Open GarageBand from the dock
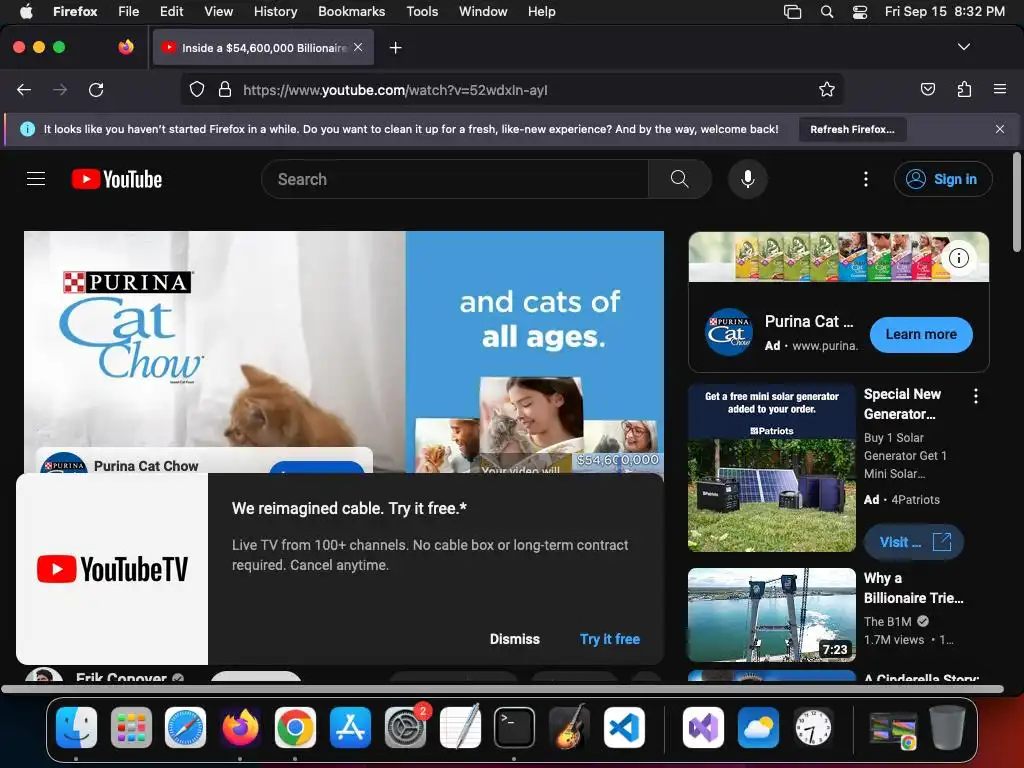The image size is (1024, 768). click(x=569, y=727)
